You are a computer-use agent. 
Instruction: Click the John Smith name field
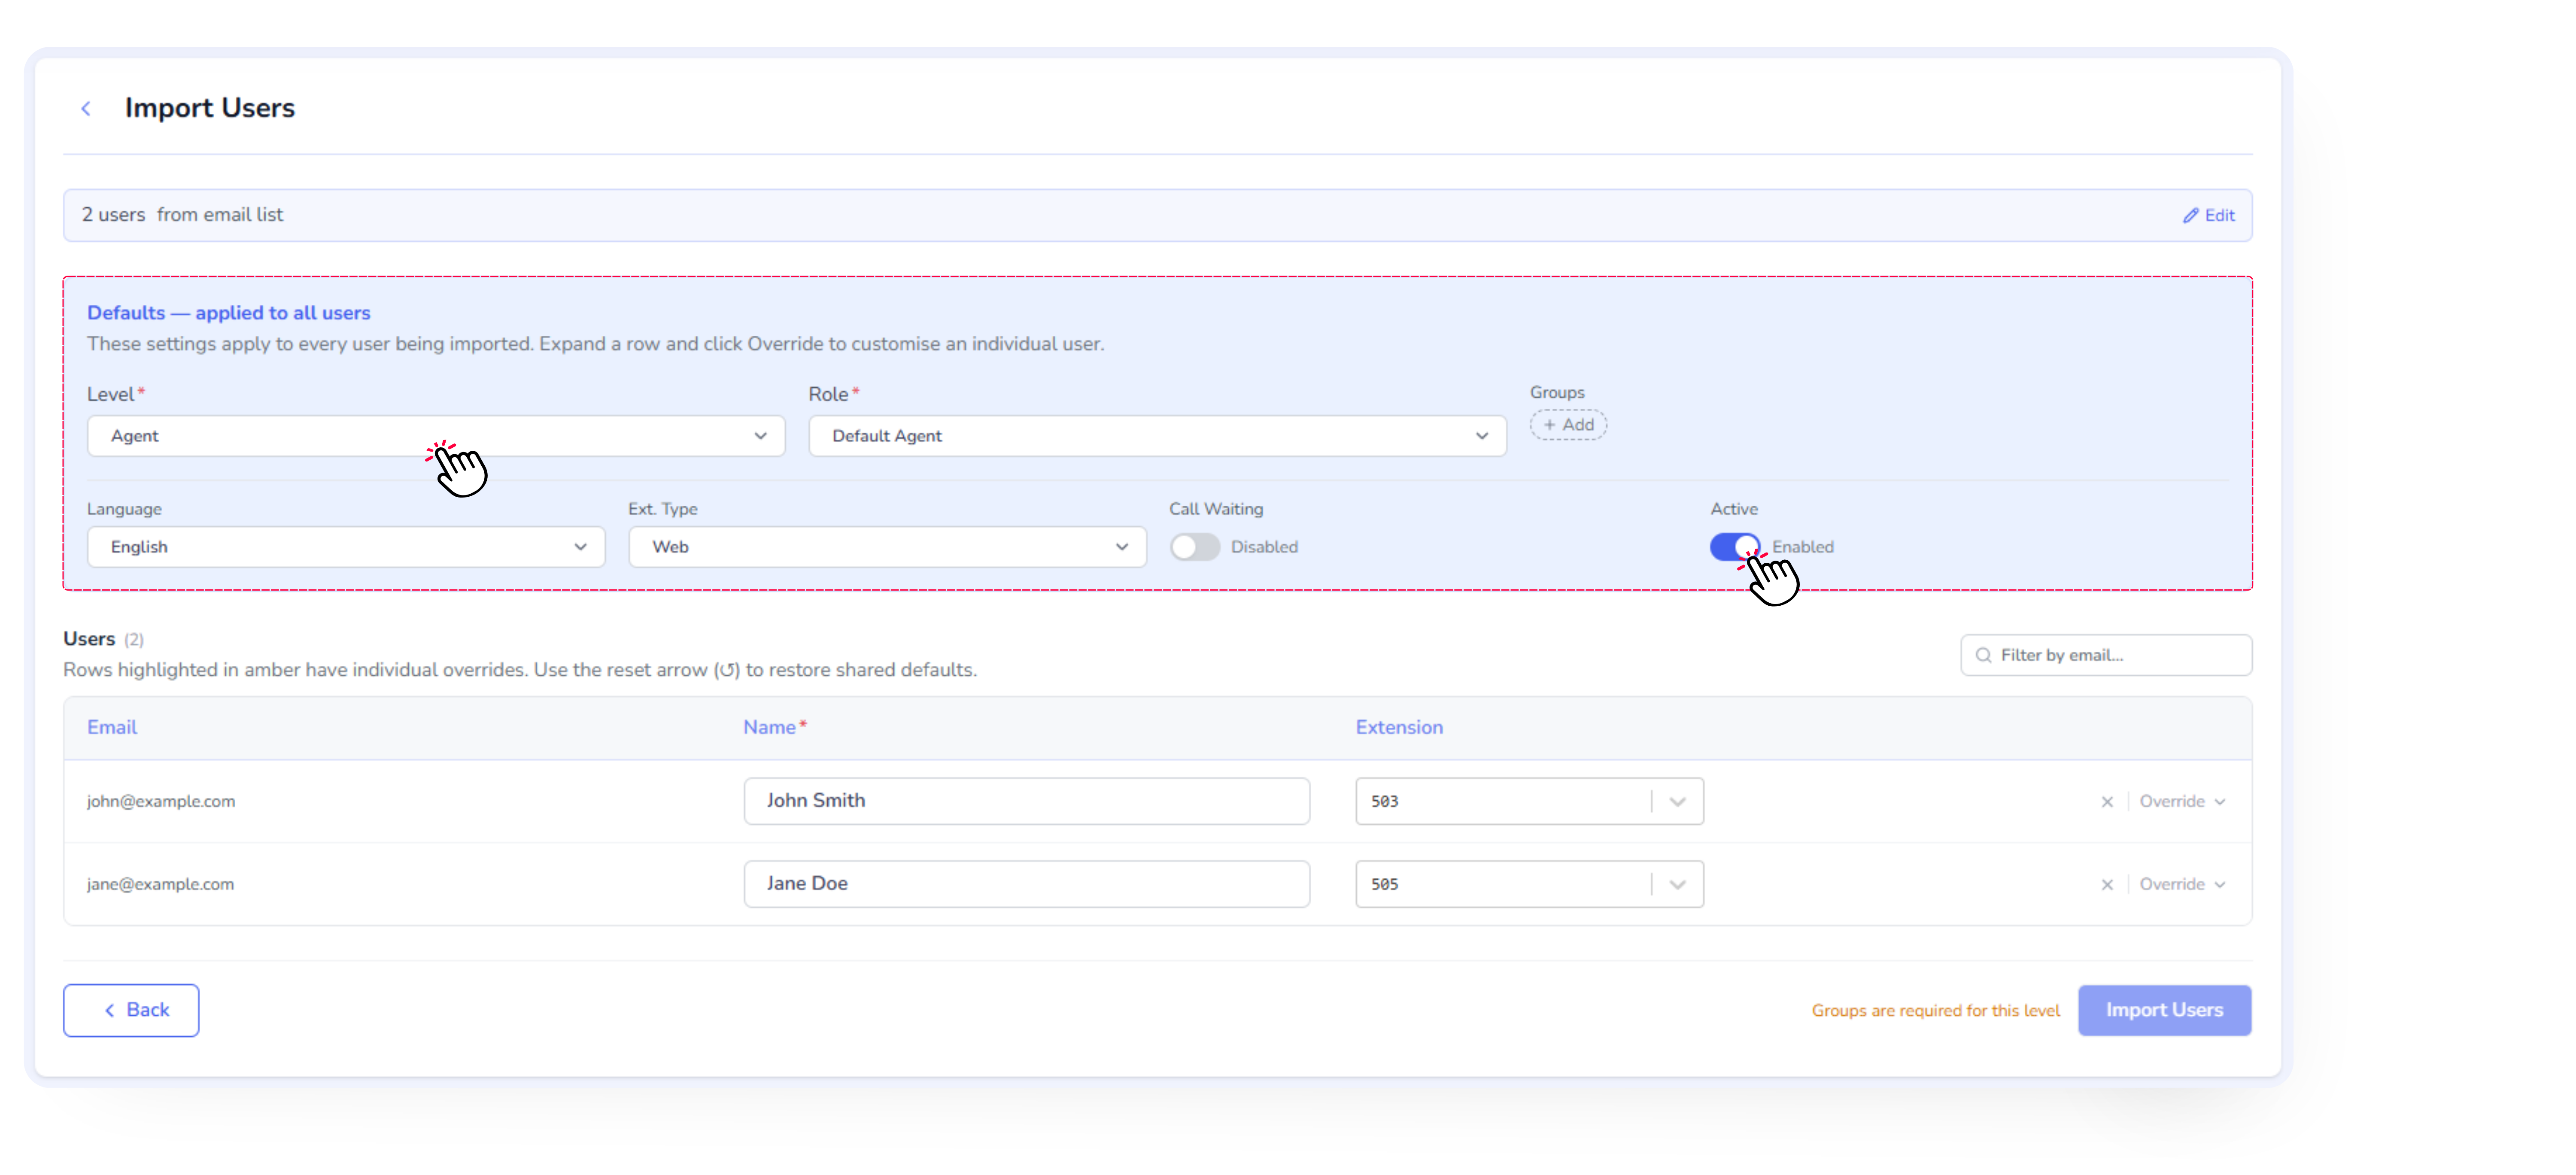pos(1026,801)
